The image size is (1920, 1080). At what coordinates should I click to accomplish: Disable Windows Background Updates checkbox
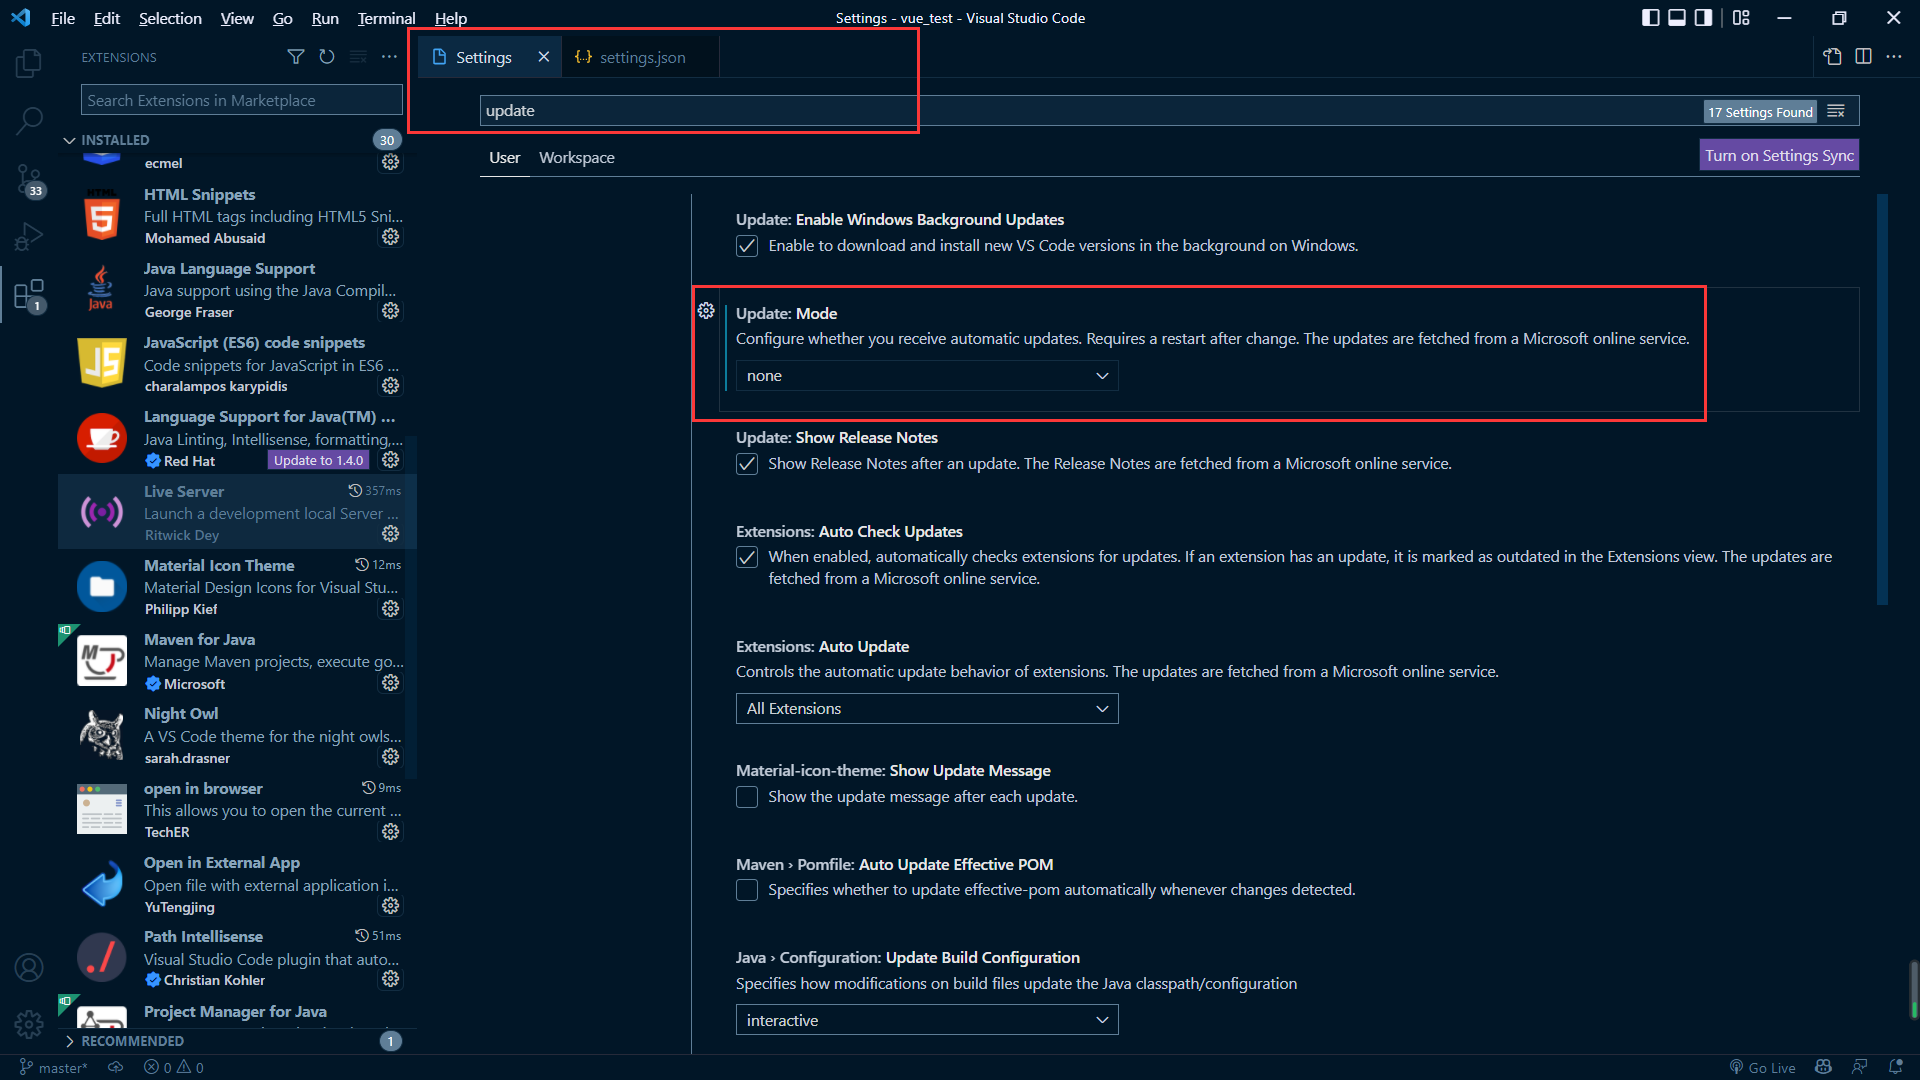point(747,246)
